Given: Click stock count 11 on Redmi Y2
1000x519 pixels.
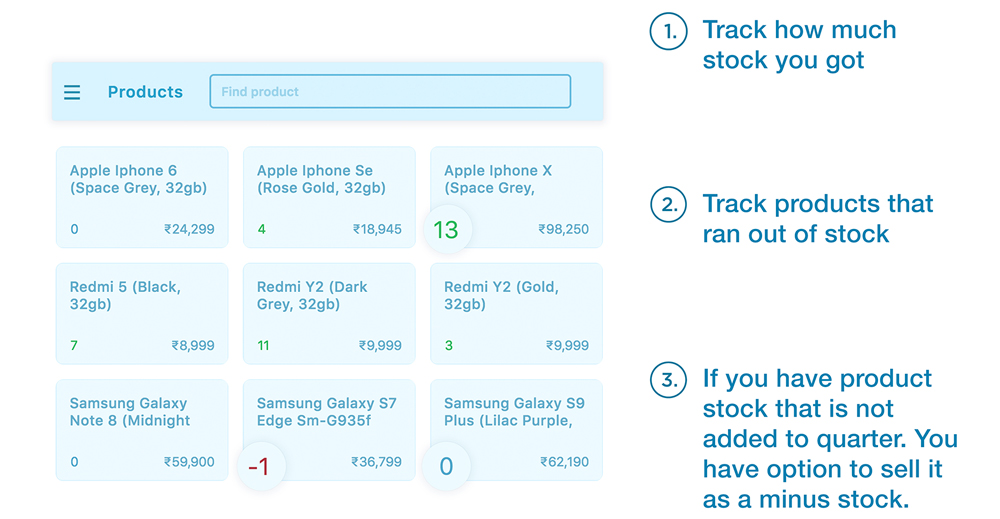Looking at the screenshot, I should coord(263,346).
